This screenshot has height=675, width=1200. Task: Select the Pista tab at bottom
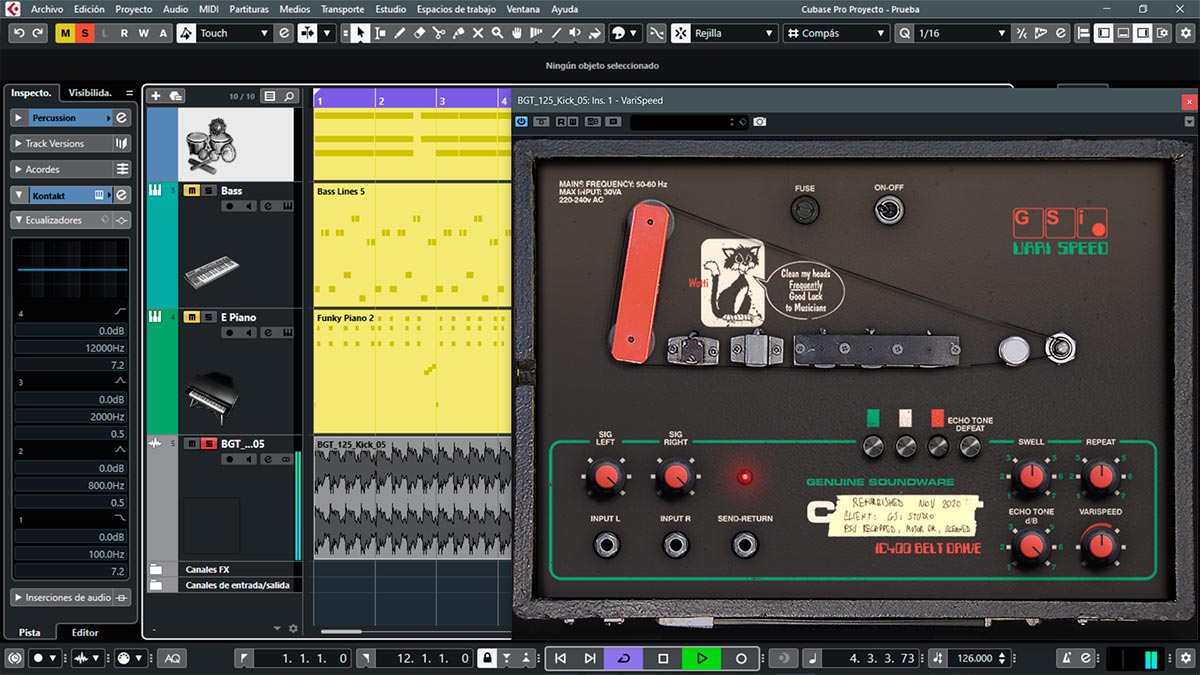click(30, 632)
